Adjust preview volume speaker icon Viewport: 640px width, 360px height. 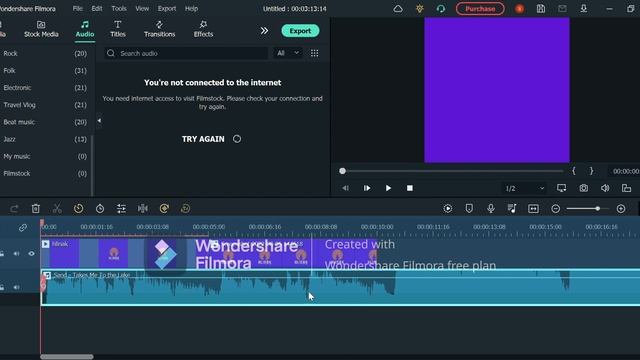(605, 188)
